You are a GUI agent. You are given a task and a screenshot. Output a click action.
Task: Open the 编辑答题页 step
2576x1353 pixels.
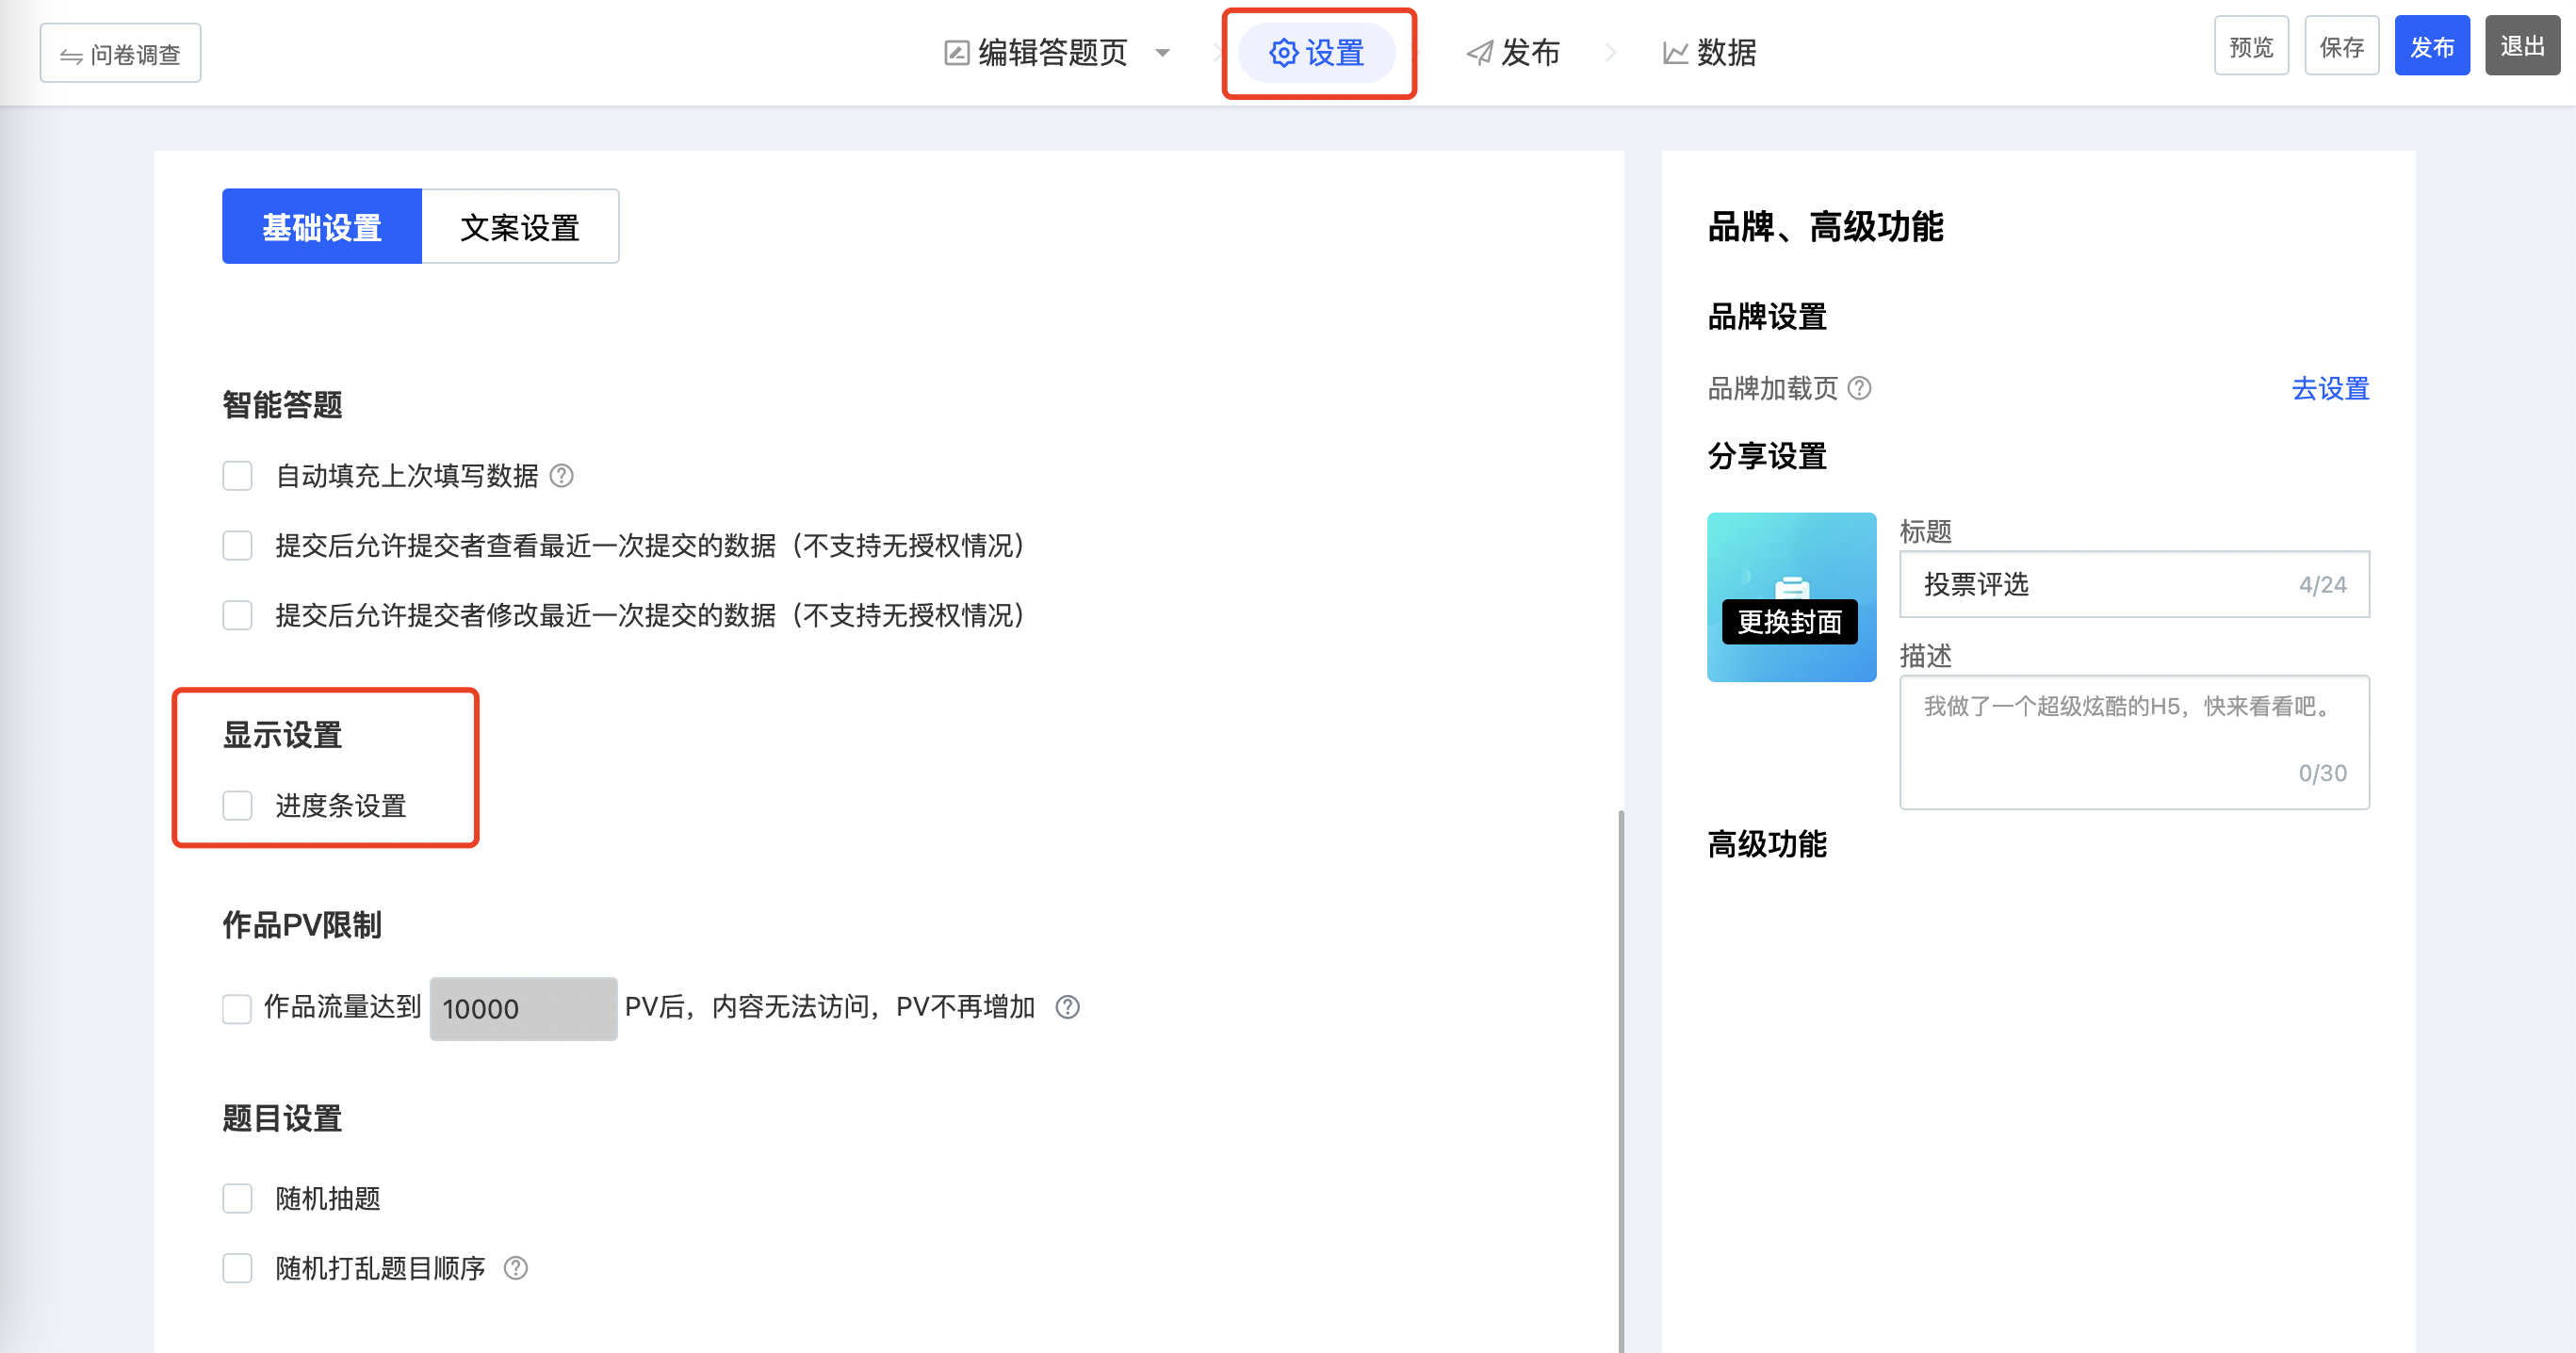pyautogui.click(x=1037, y=52)
